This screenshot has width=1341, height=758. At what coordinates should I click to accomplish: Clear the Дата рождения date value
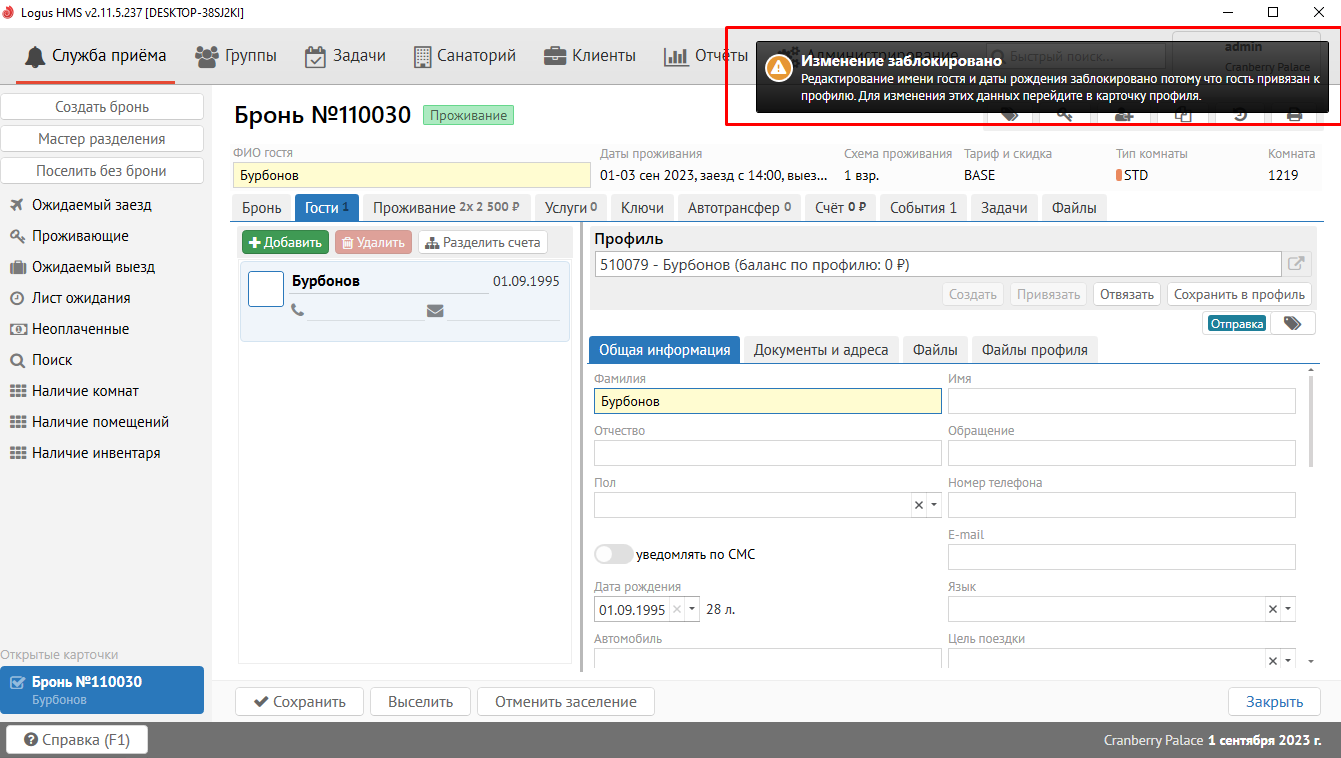tap(677, 609)
